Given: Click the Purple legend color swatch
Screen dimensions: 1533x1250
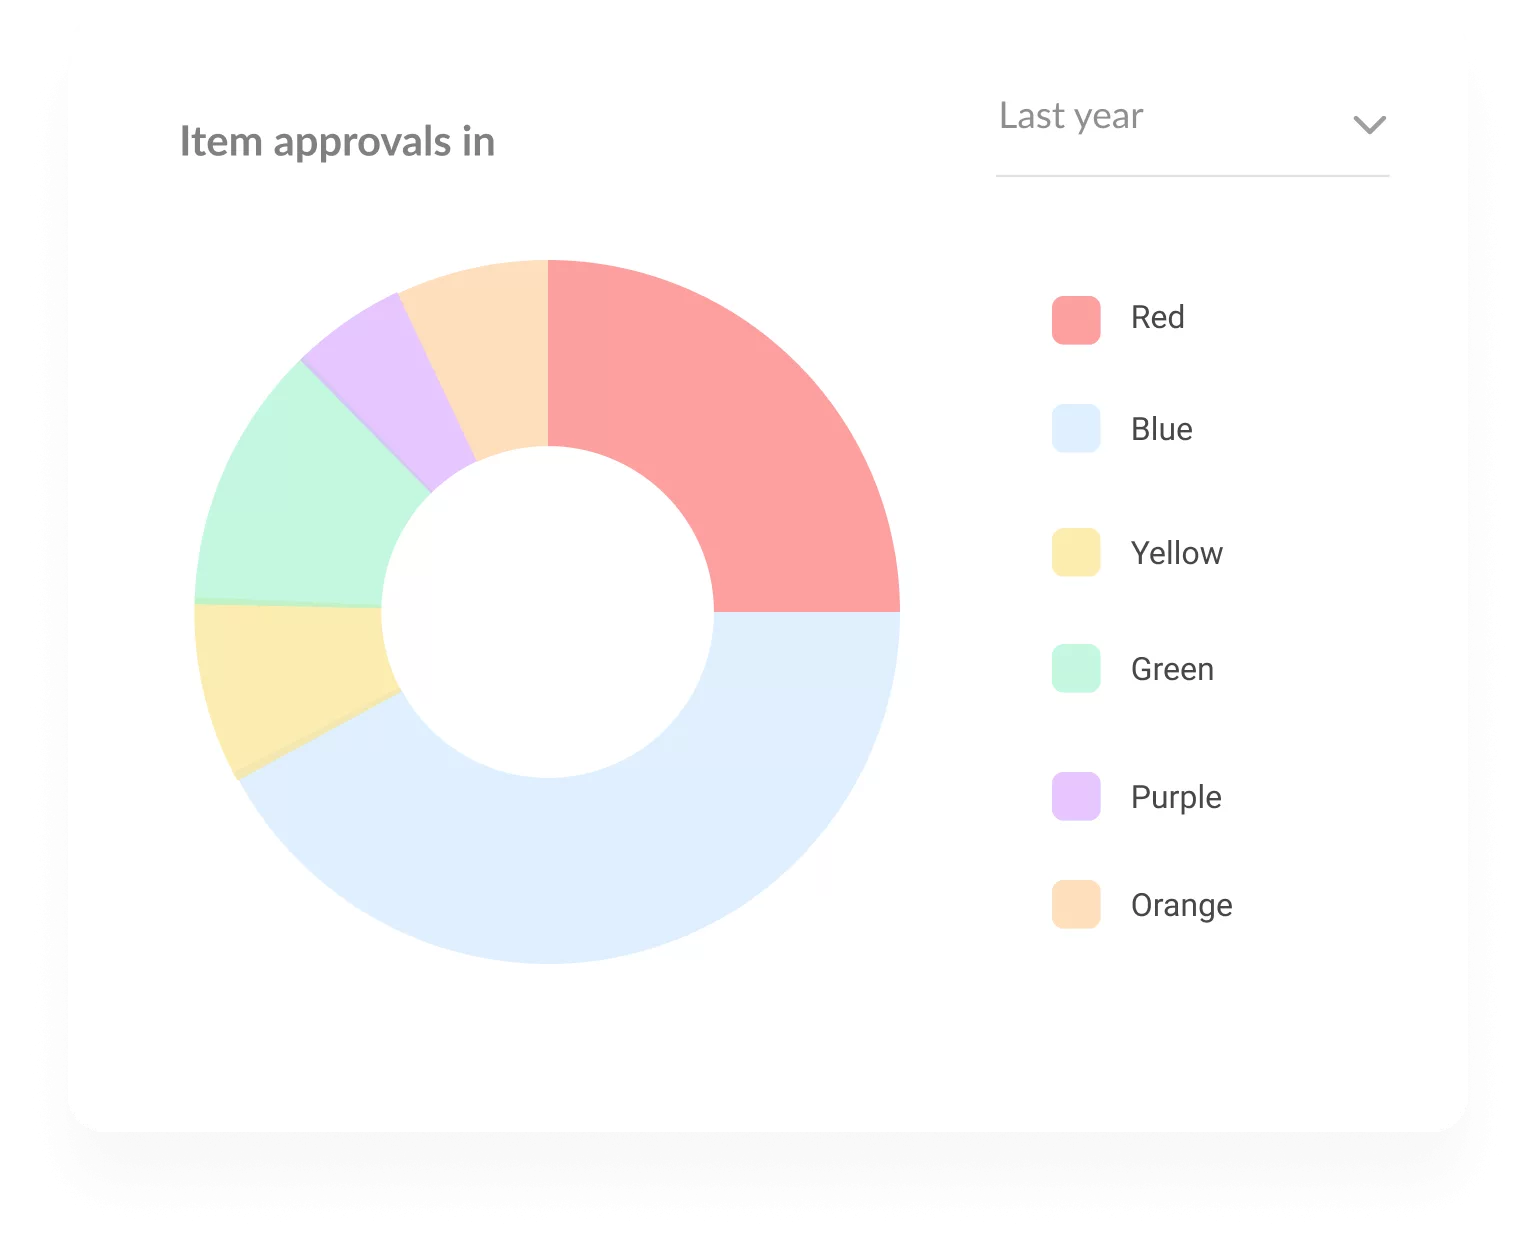Looking at the screenshot, I should 1076,797.
